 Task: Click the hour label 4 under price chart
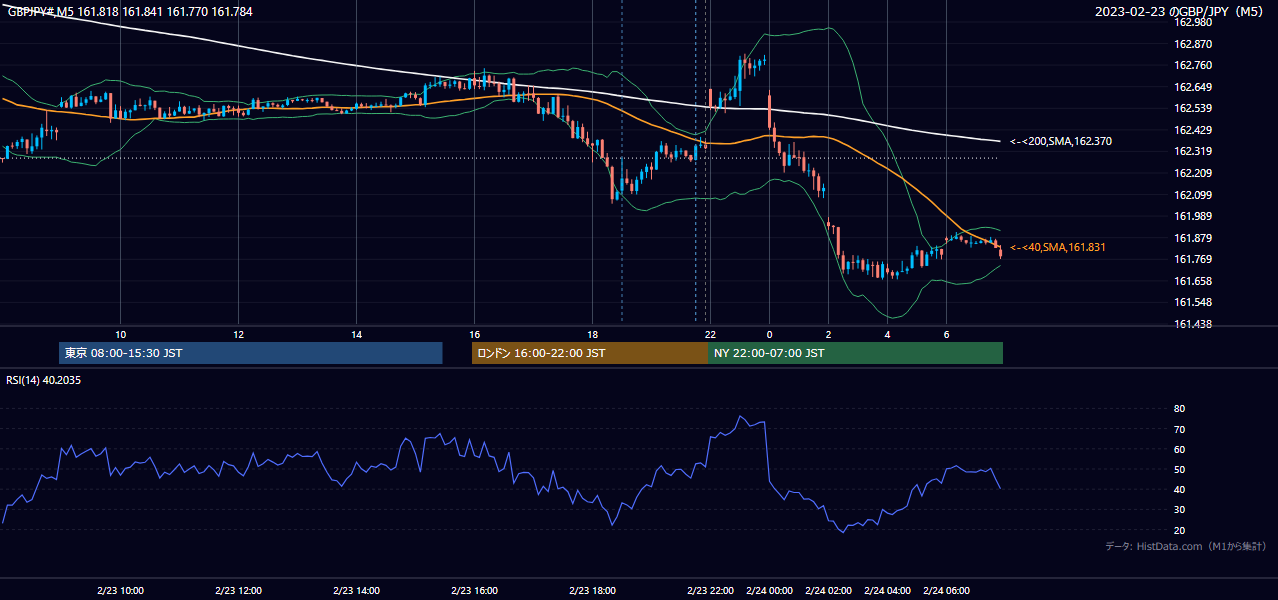[x=887, y=334]
